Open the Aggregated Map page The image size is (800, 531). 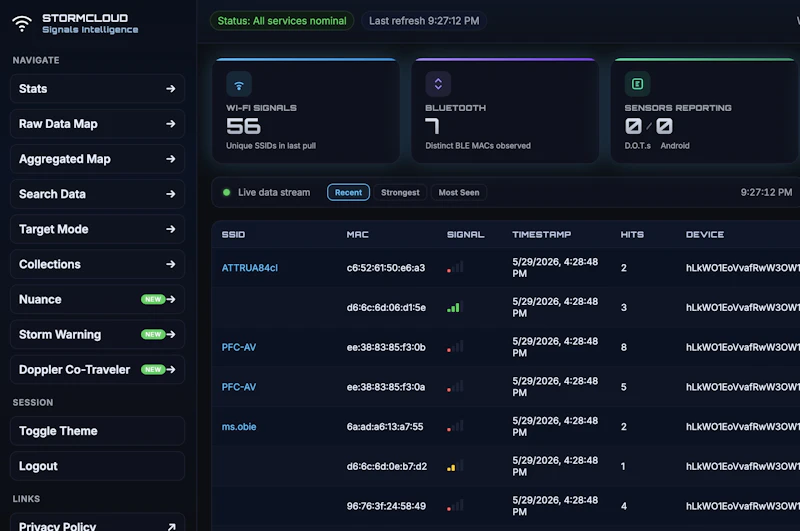coord(97,159)
